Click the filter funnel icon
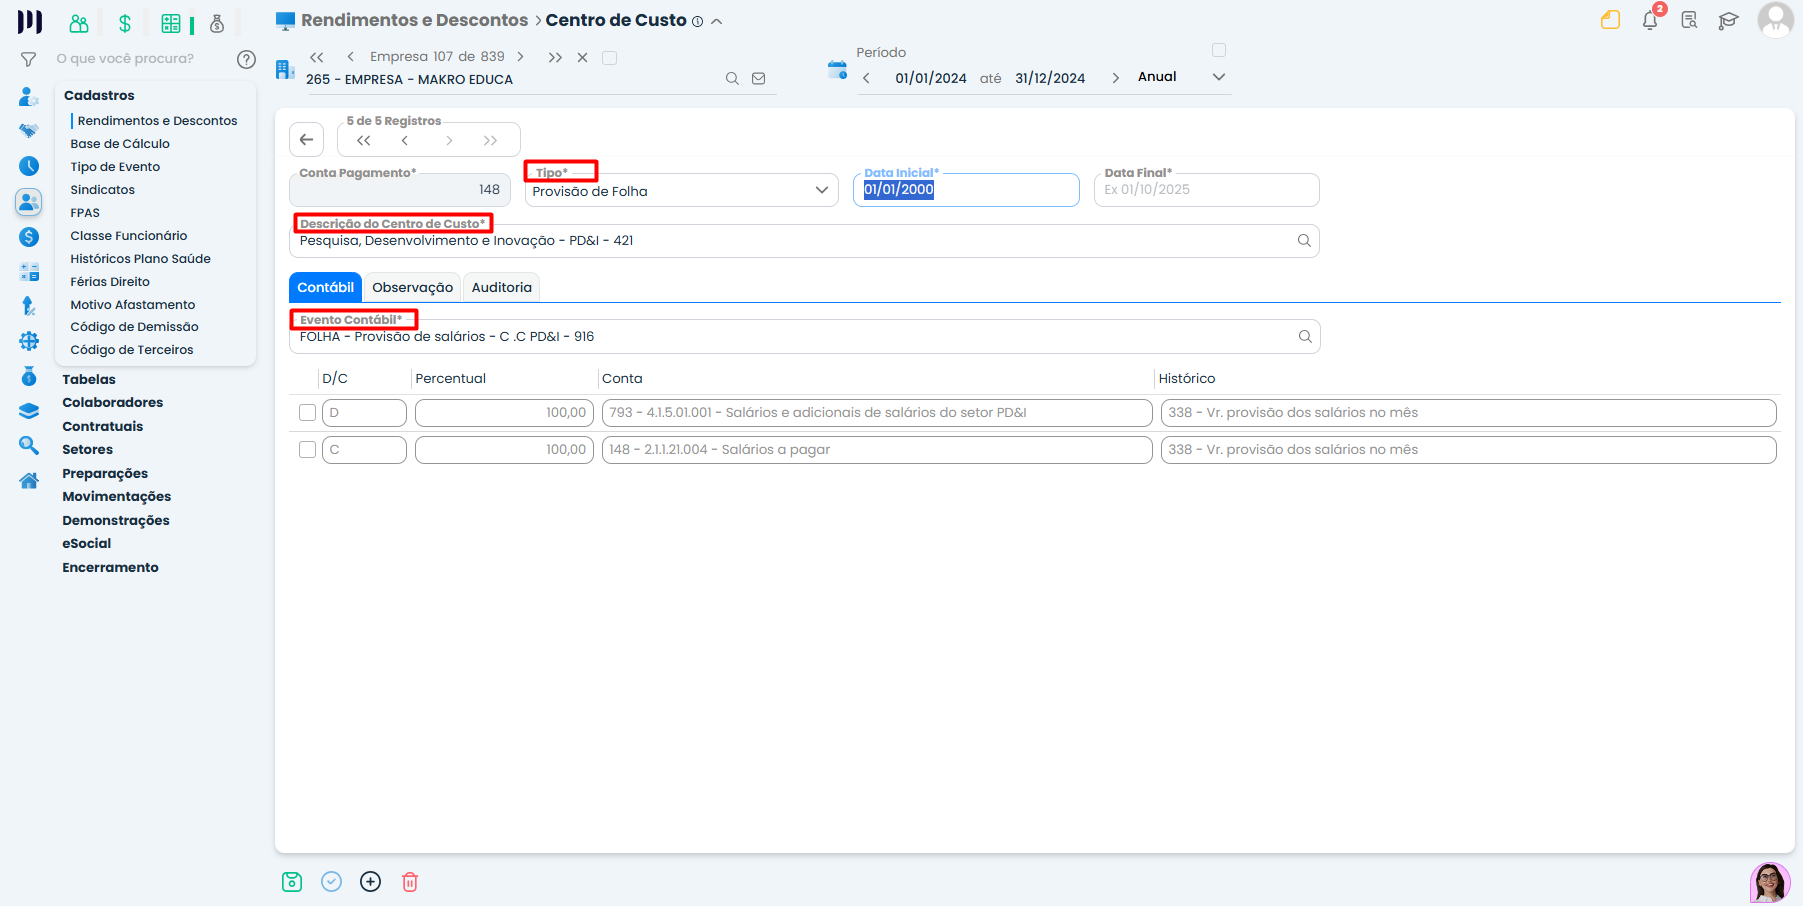This screenshot has height=906, width=1803. pyautogui.click(x=29, y=59)
